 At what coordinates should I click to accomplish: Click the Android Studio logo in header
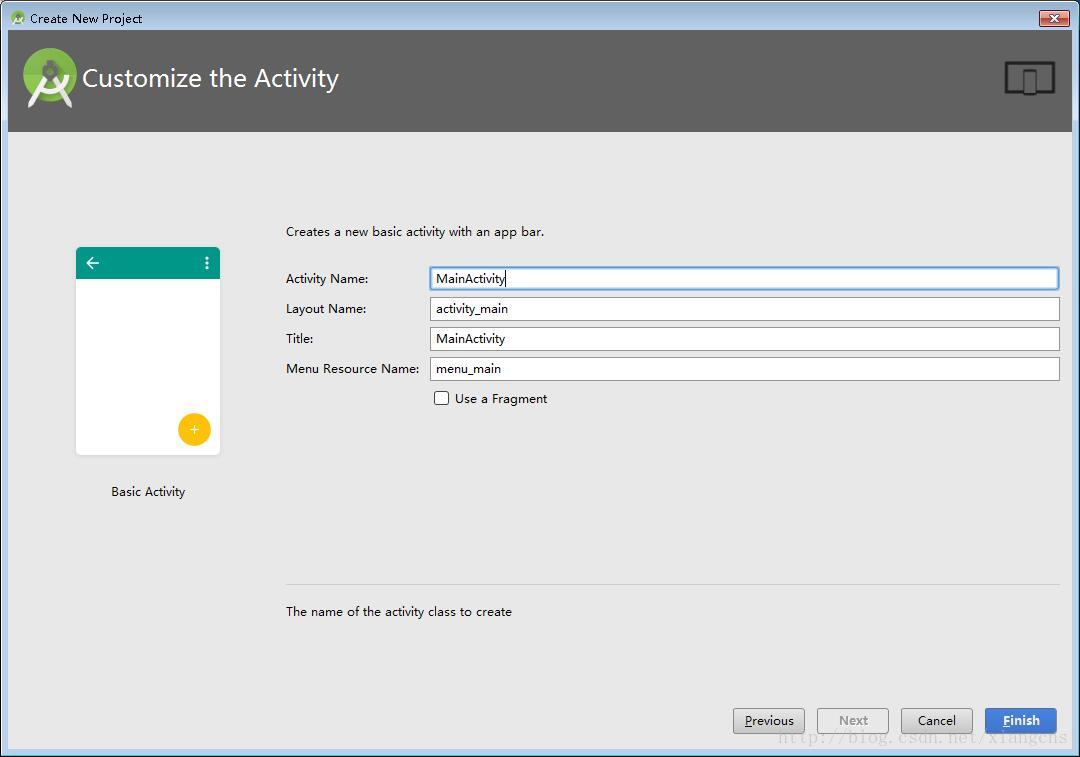[x=50, y=78]
